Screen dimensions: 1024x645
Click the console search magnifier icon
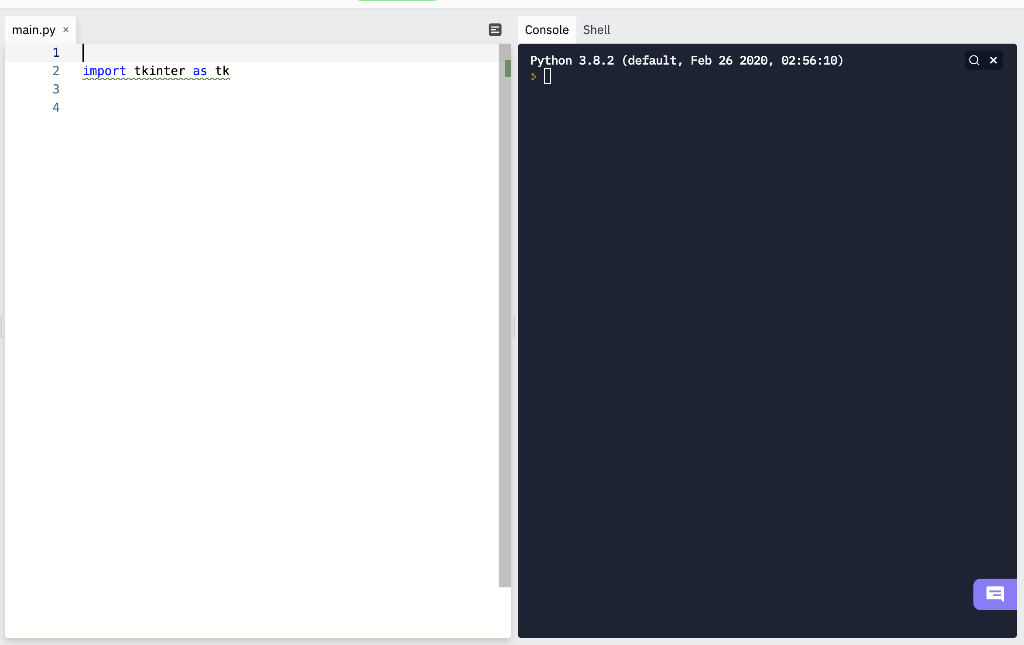tap(974, 60)
